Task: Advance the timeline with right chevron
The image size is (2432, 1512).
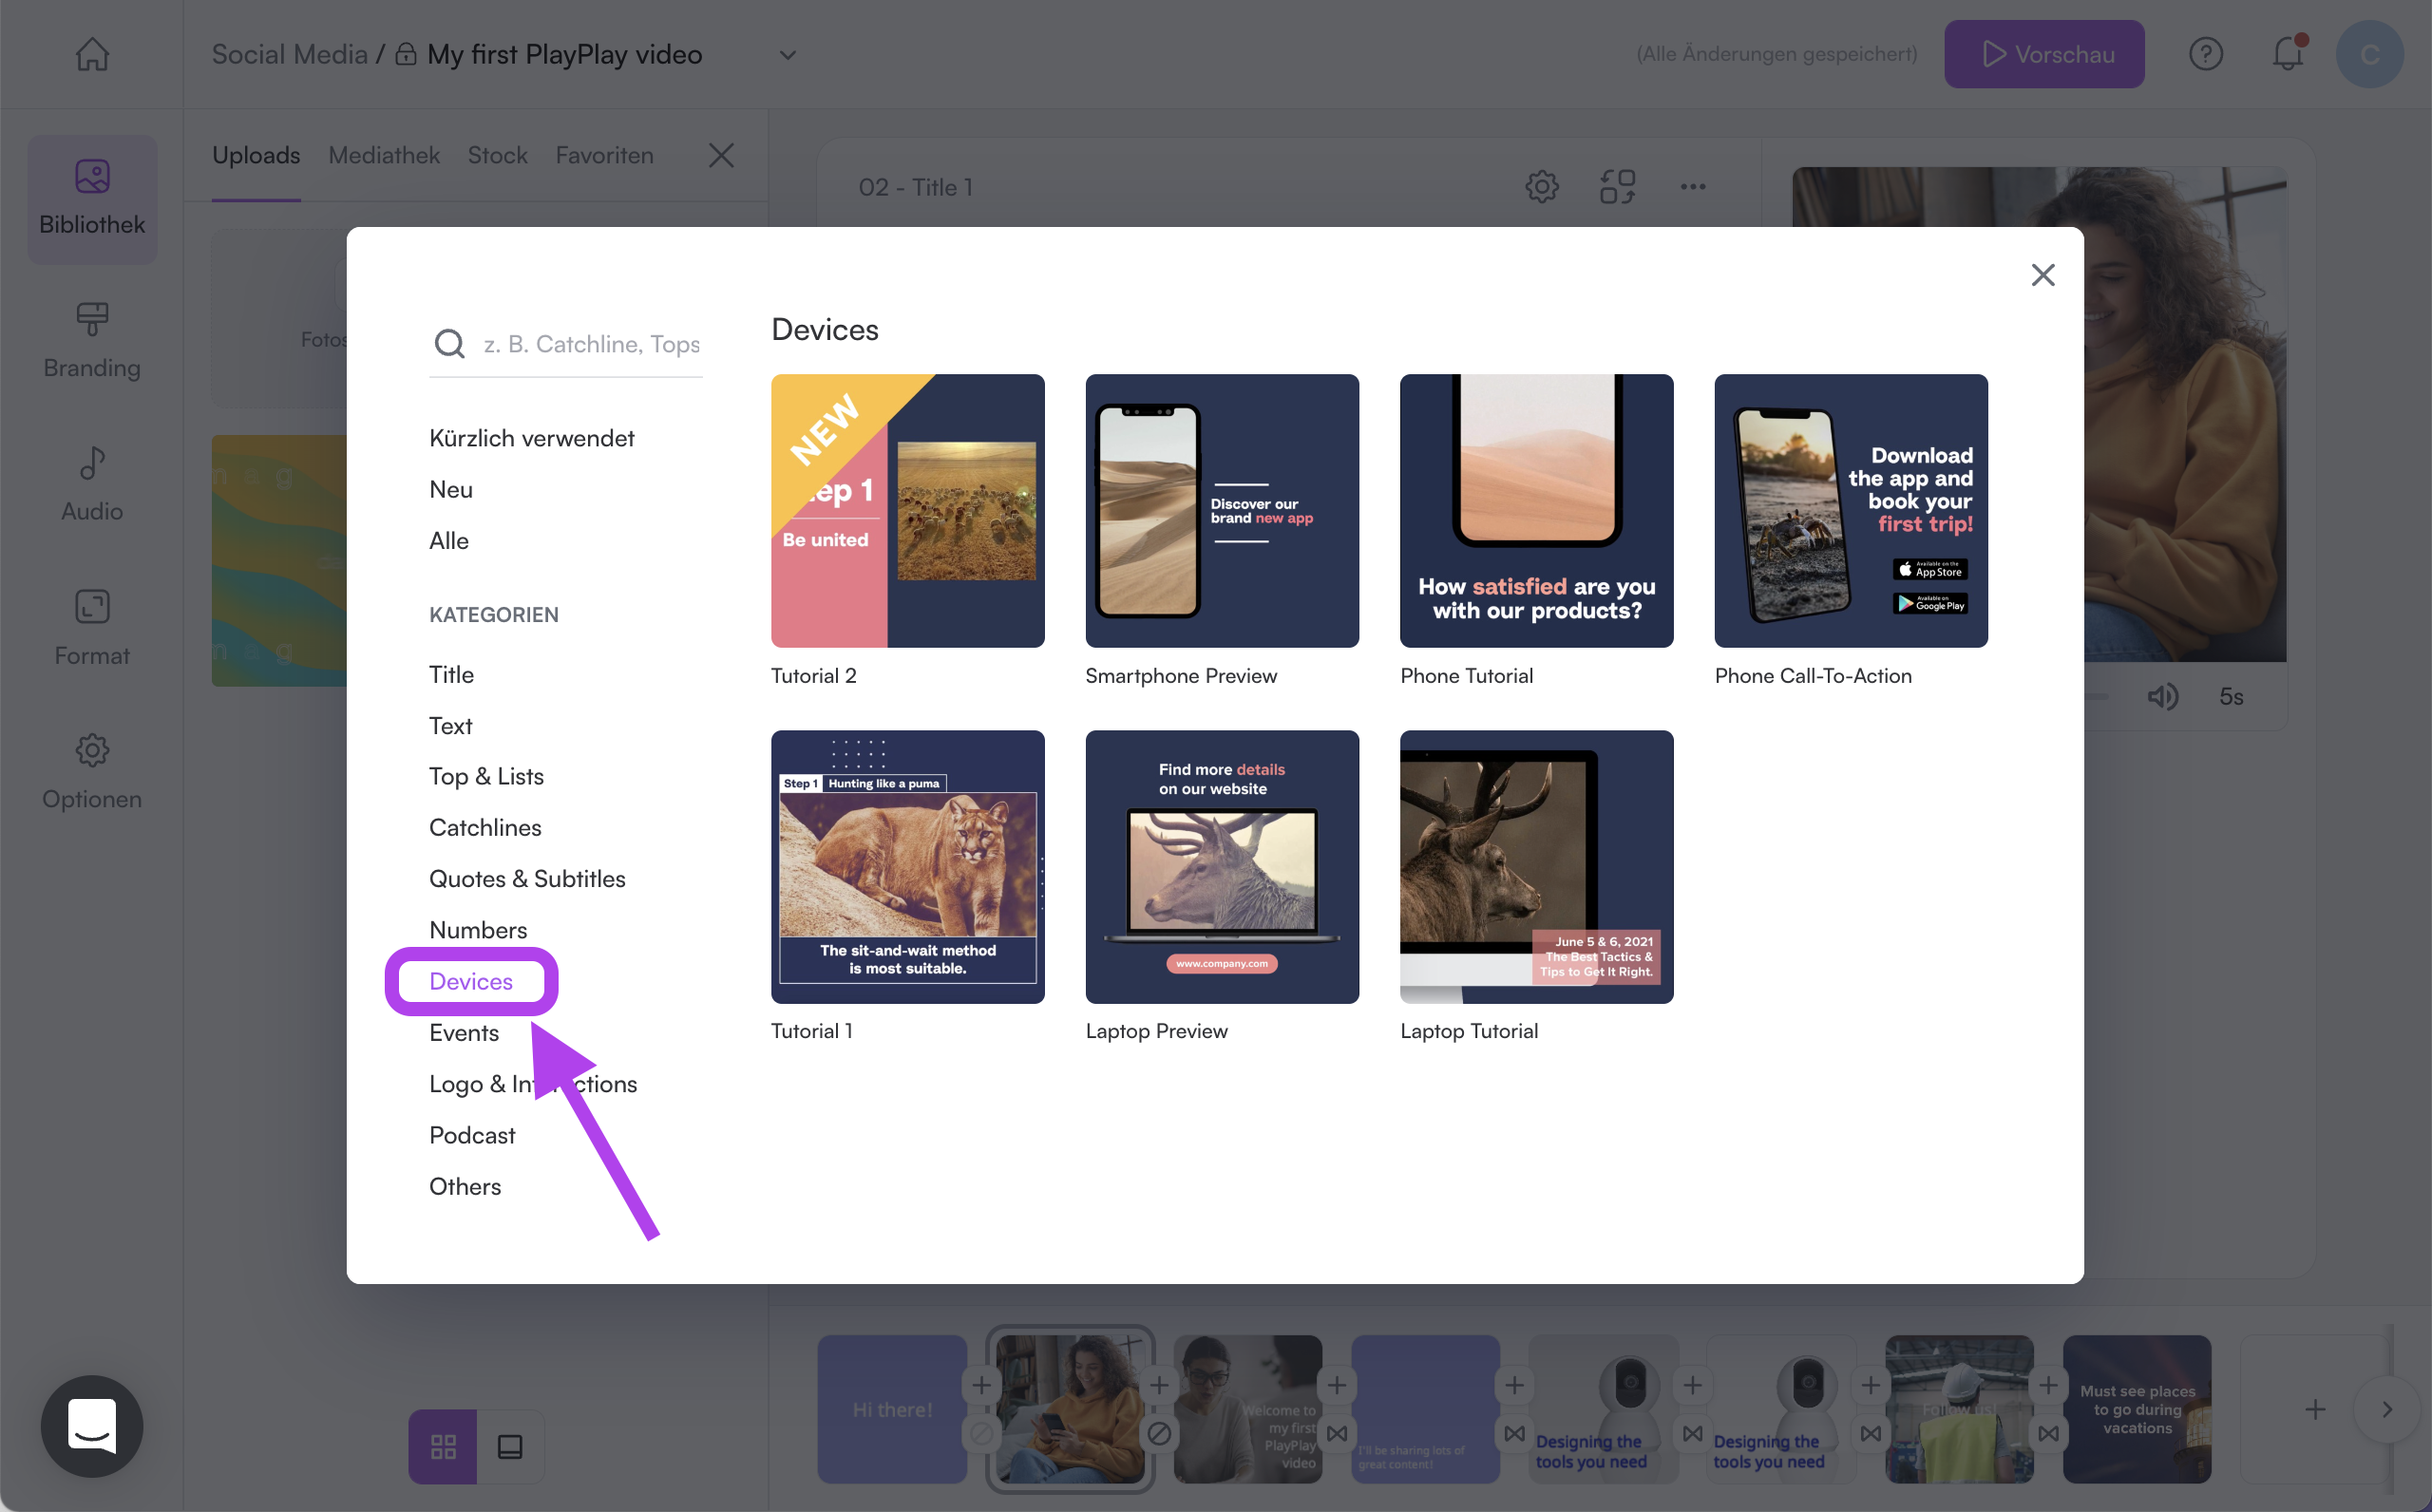Action: [x=2386, y=1409]
